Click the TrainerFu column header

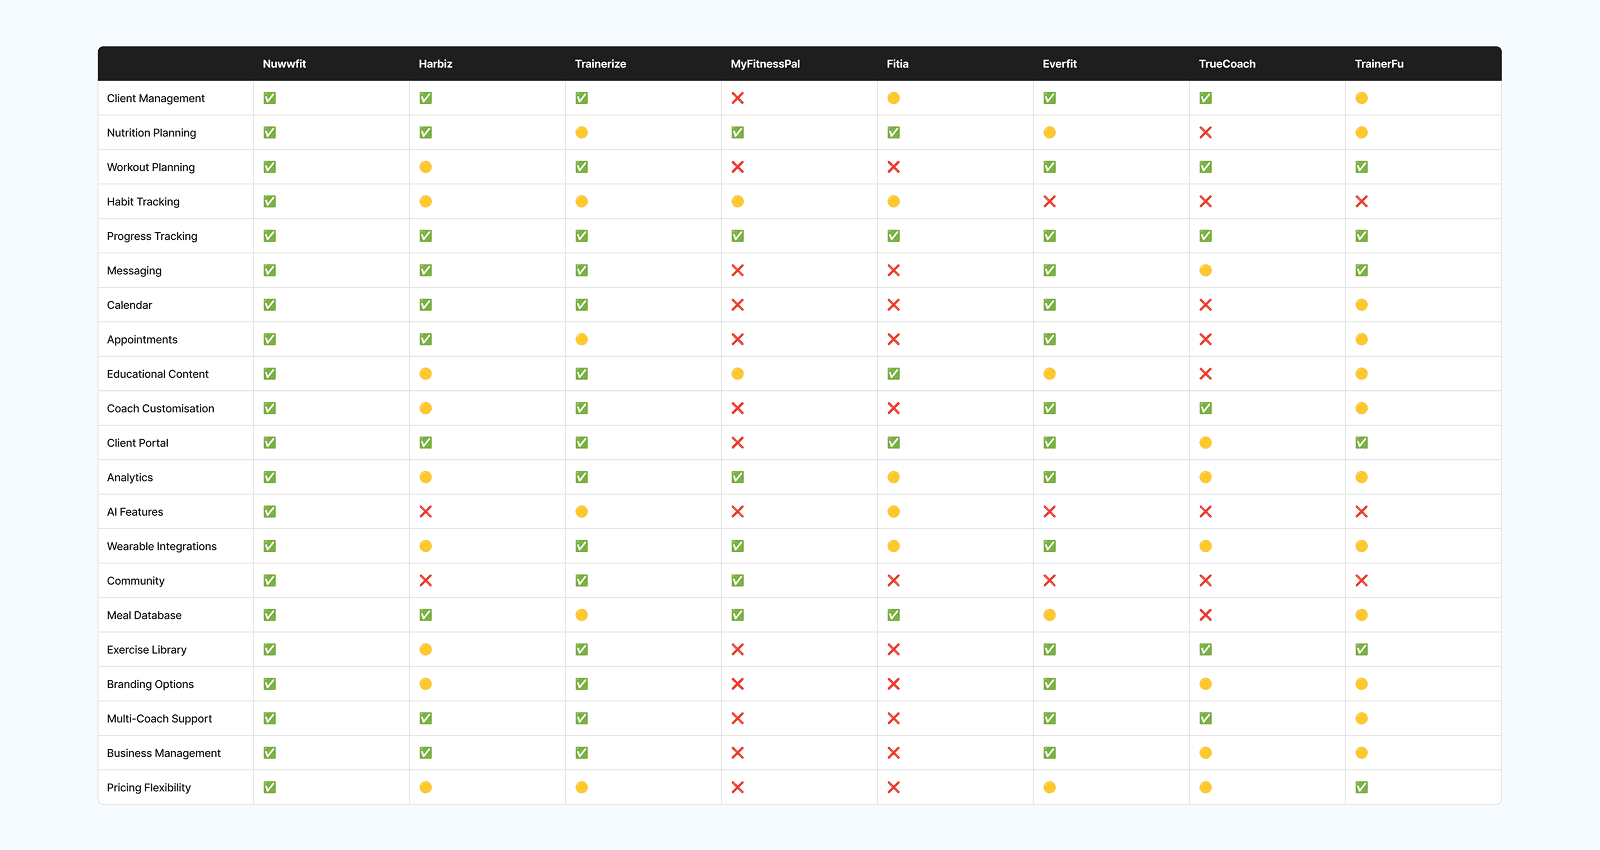(x=1379, y=64)
